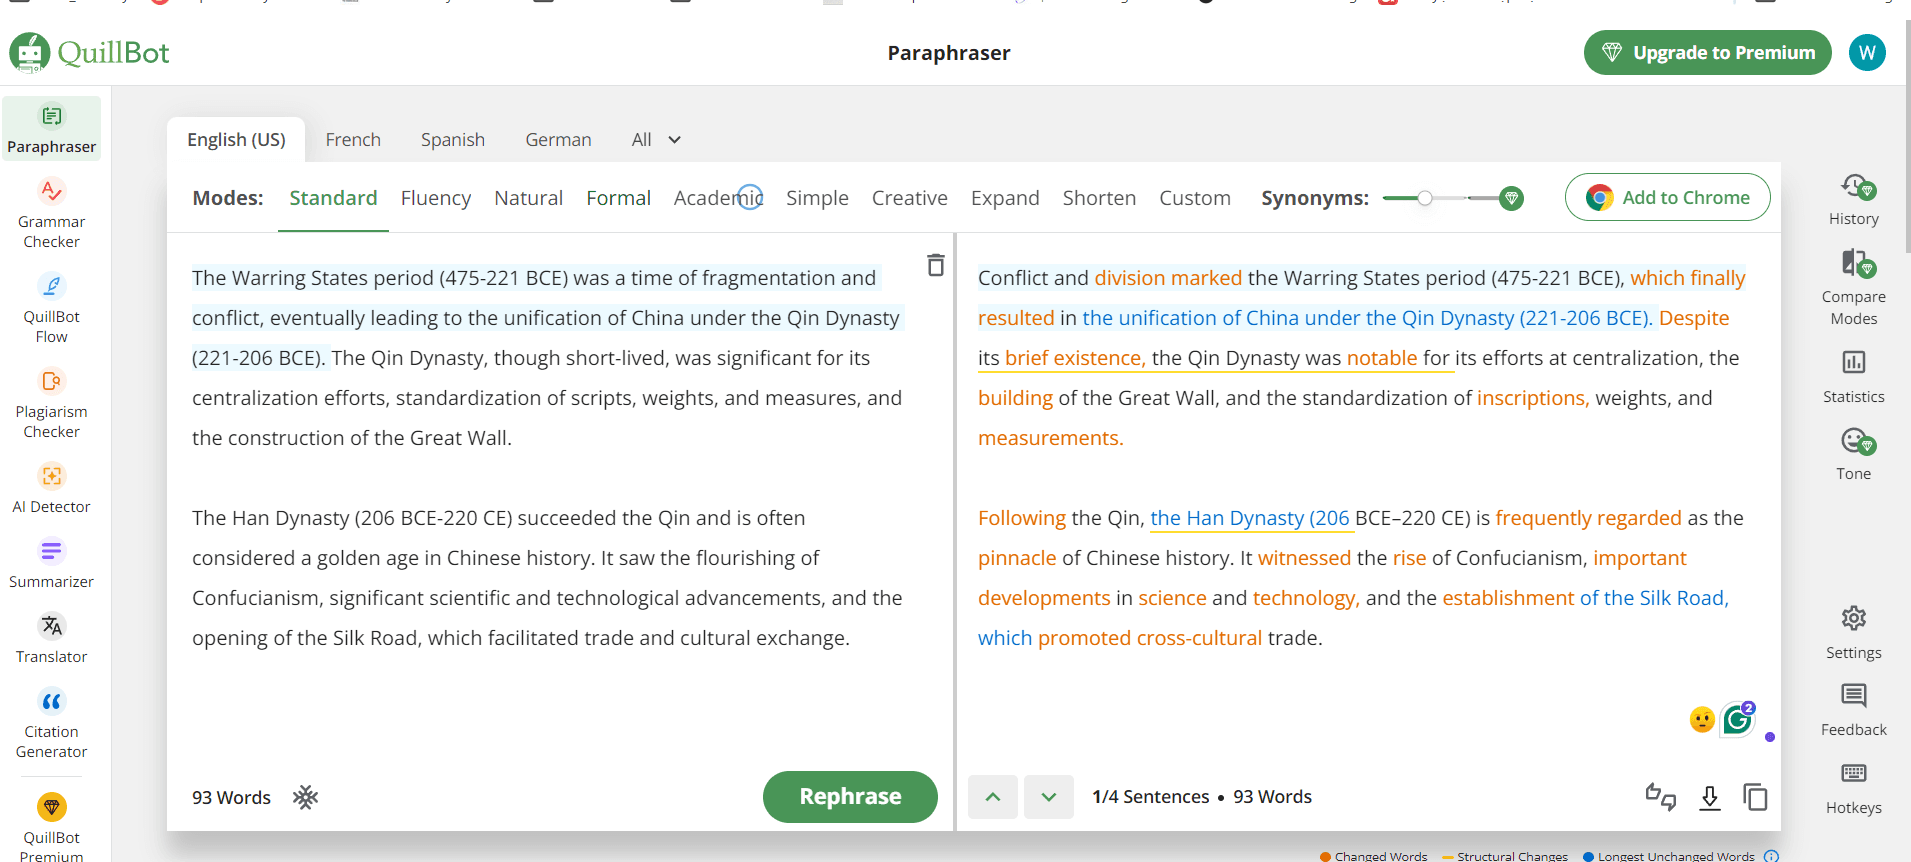Adjust the Synonyms slider handle
Screen dimensions: 1911x862
pos(1425,198)
